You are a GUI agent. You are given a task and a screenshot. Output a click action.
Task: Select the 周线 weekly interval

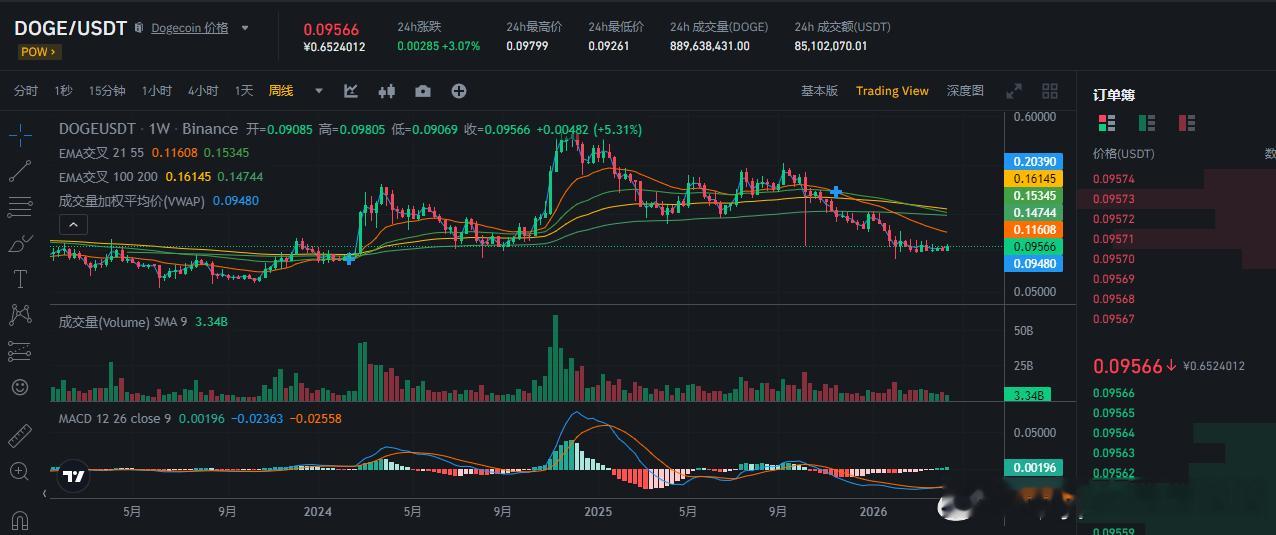tap(281, 91)
